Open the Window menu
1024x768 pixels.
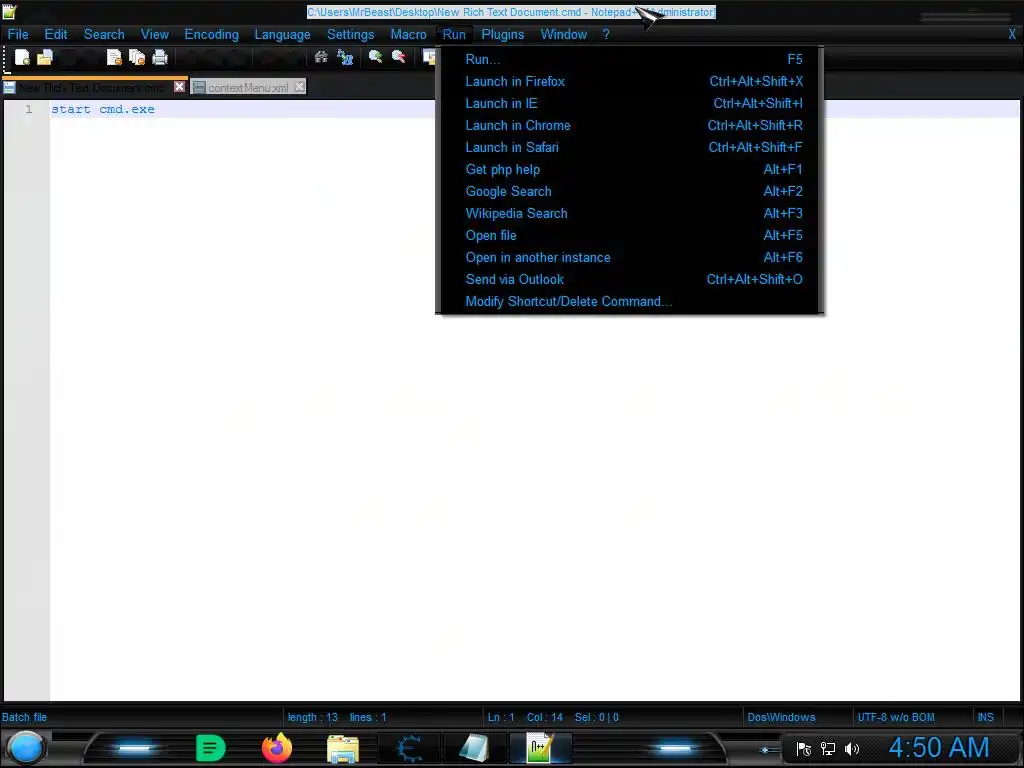click(x=564, y=35)
